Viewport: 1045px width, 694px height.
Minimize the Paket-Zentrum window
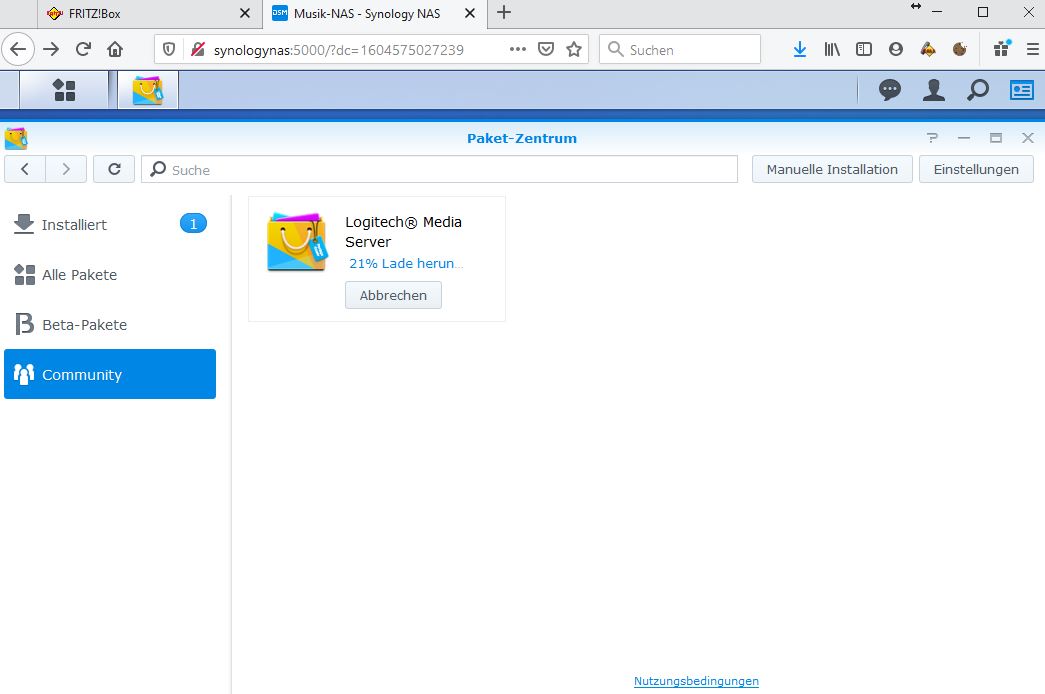[x=964, y=138]
